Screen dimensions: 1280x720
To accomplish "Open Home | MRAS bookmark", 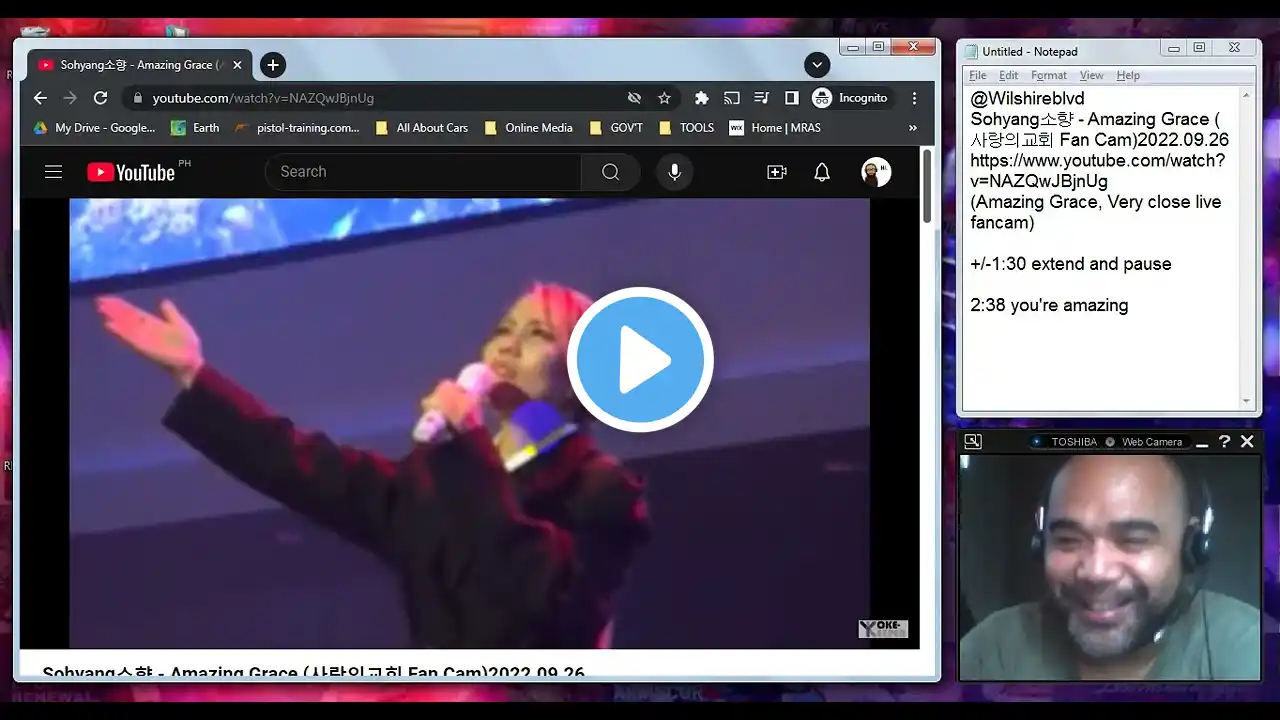I will click(x=775, y=128).
